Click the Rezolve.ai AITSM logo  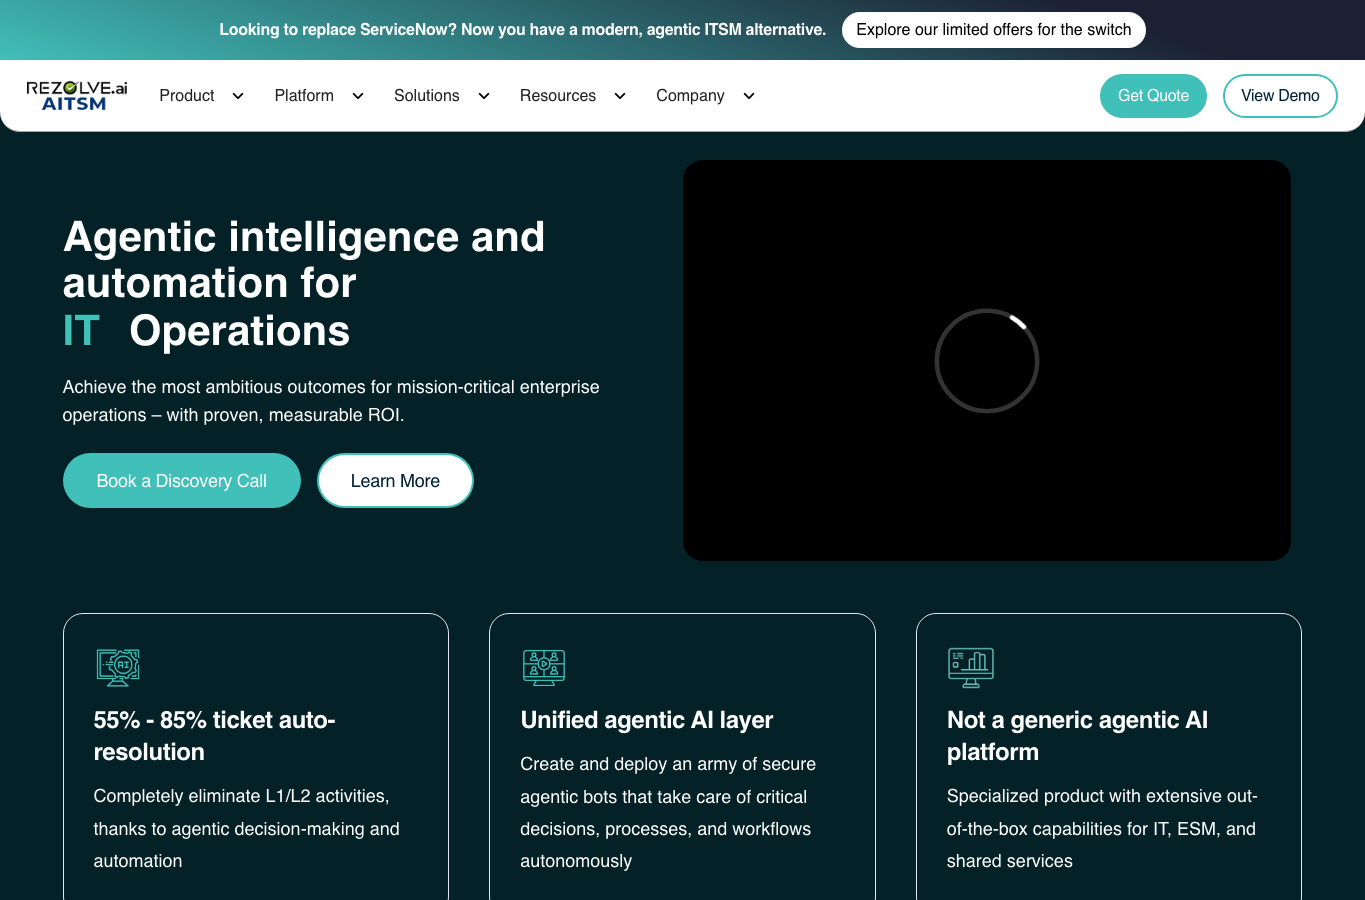click(77, 96)
